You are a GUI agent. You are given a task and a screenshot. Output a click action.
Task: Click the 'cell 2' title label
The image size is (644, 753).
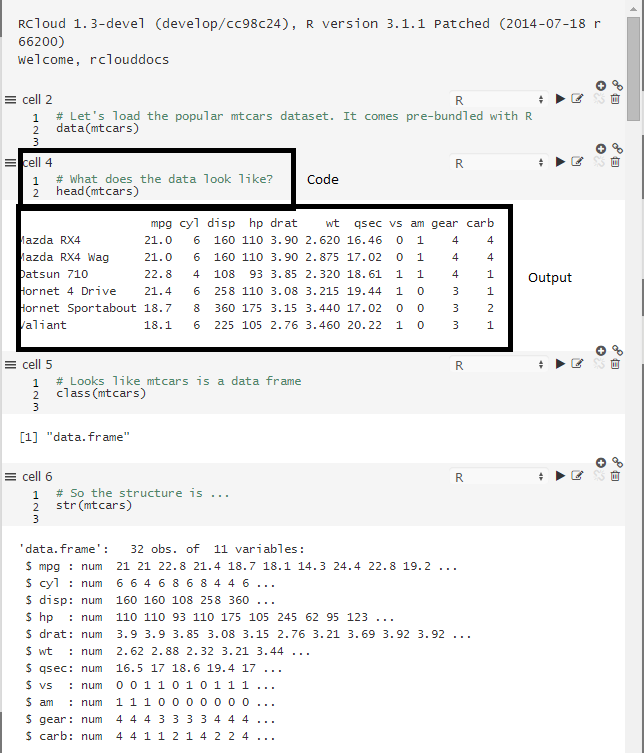[37, 99]
